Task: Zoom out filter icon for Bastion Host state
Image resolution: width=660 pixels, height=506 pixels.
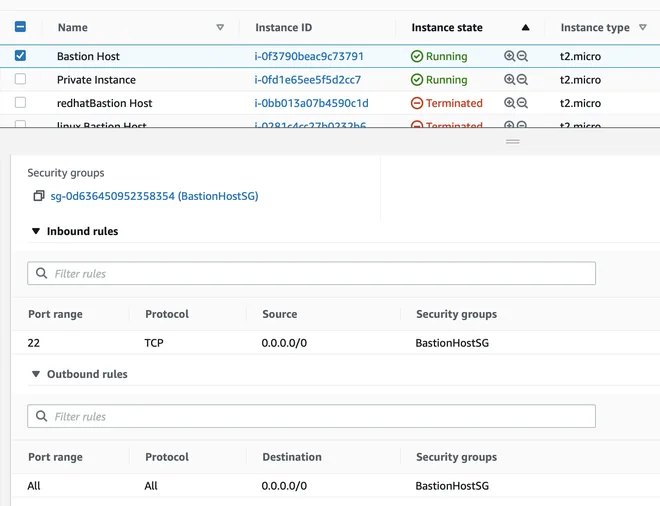Action: point(522,56)
